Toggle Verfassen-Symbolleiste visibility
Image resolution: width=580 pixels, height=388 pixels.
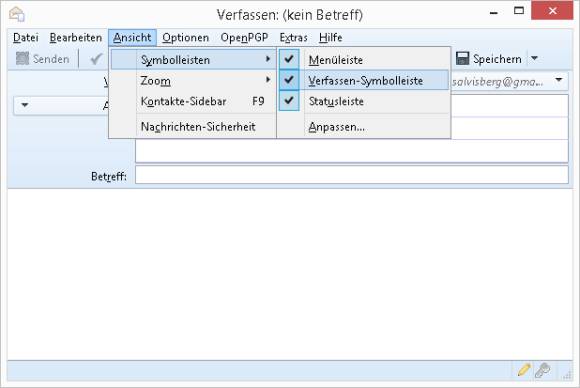[x=364, y=80]
